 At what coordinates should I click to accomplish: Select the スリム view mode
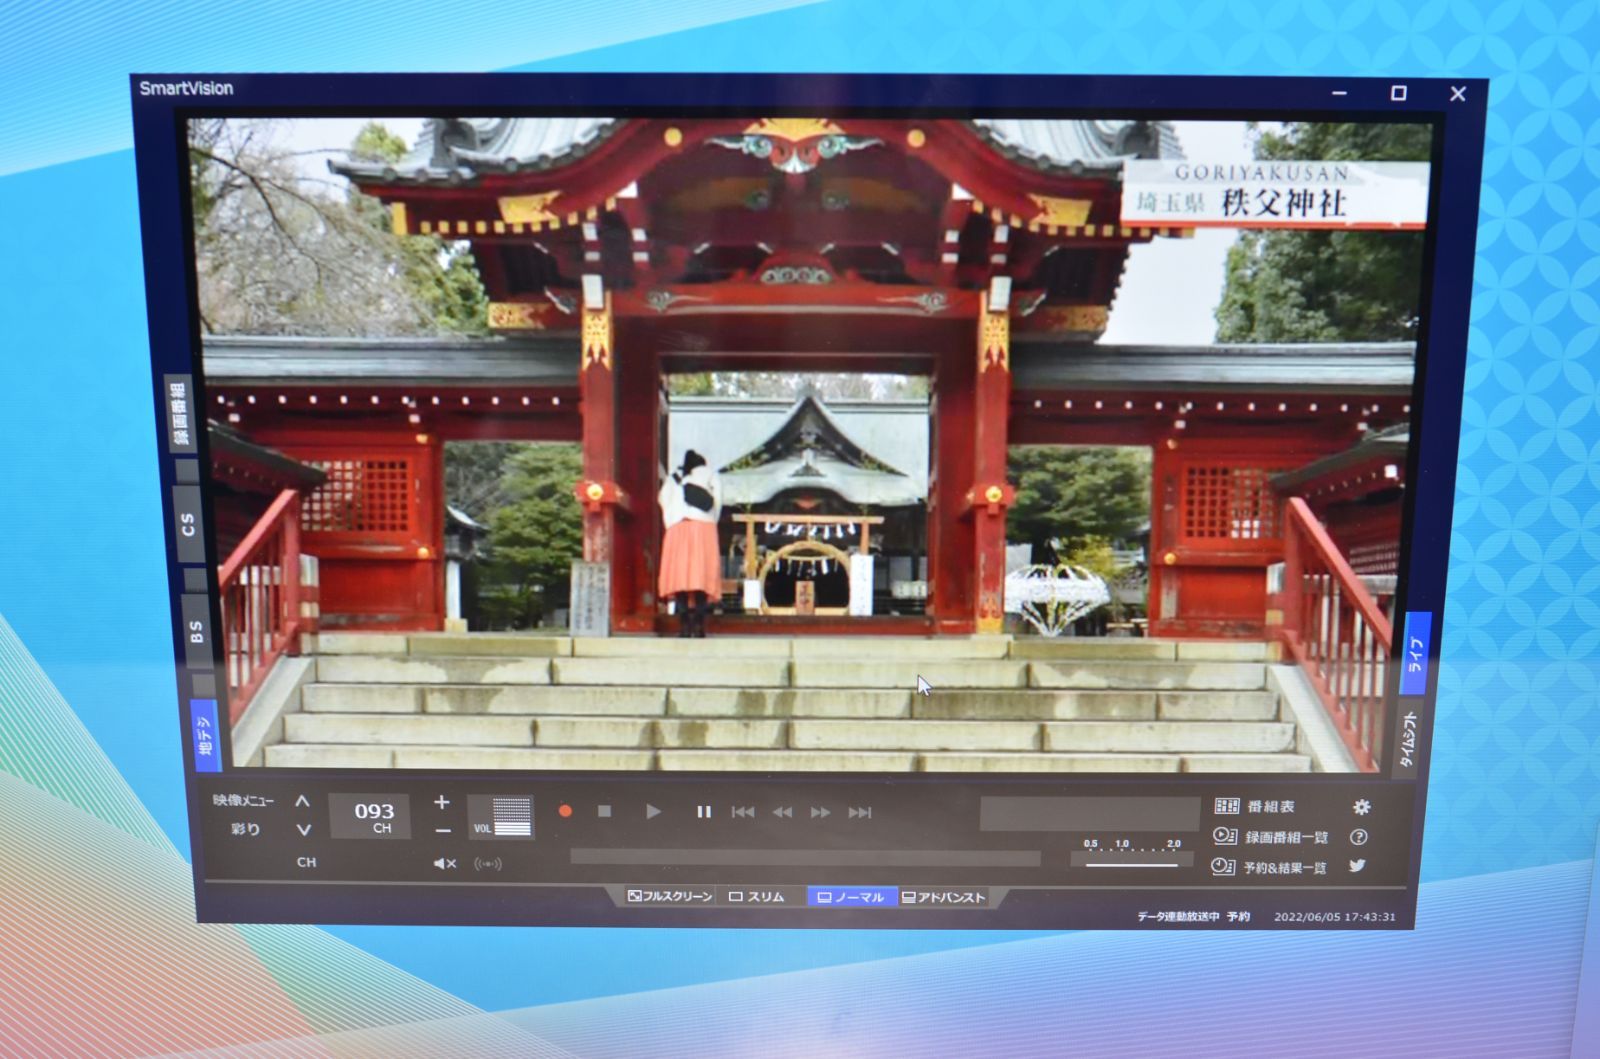click(757, 897)
